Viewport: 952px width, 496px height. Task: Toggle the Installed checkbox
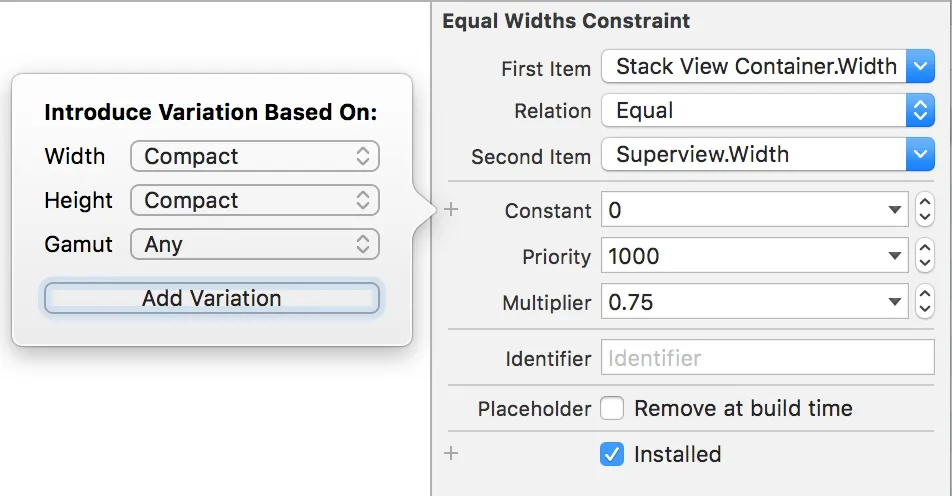point(612,454)
